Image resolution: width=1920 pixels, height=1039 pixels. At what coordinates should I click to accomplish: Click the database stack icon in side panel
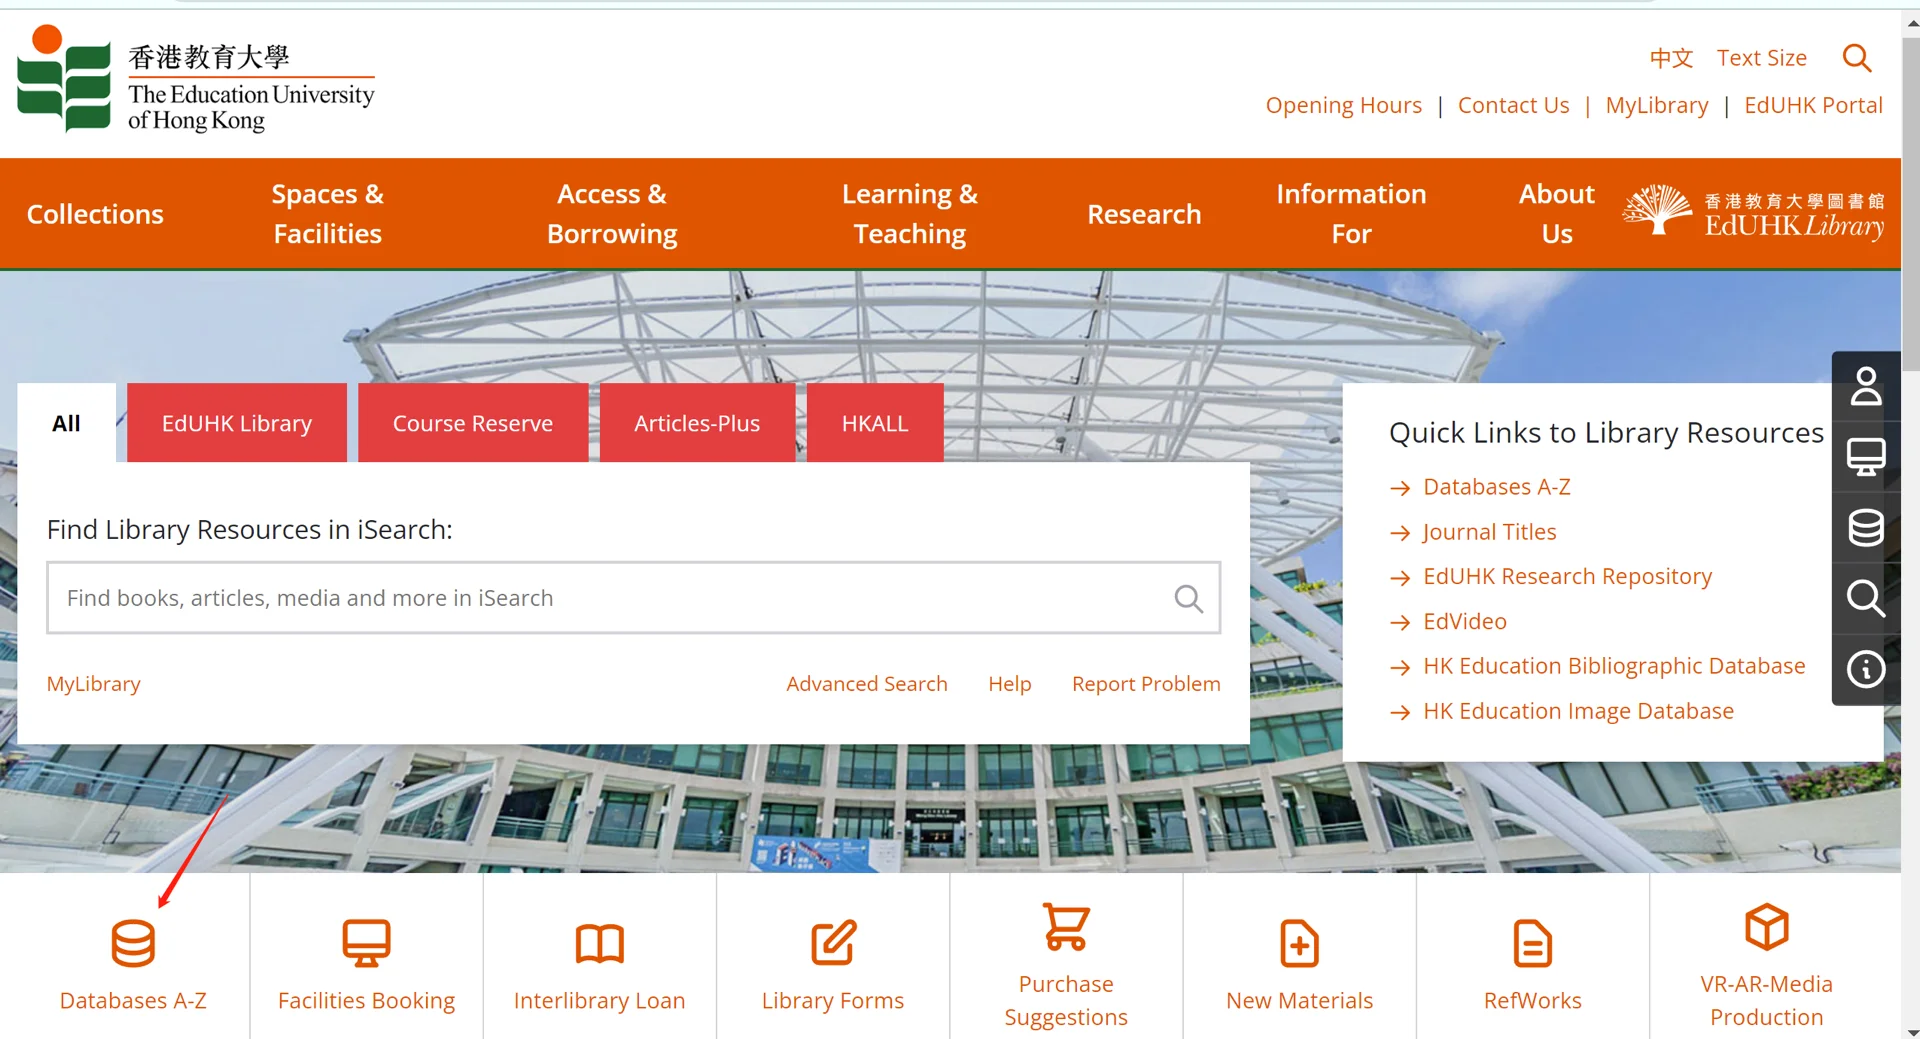1866,528
